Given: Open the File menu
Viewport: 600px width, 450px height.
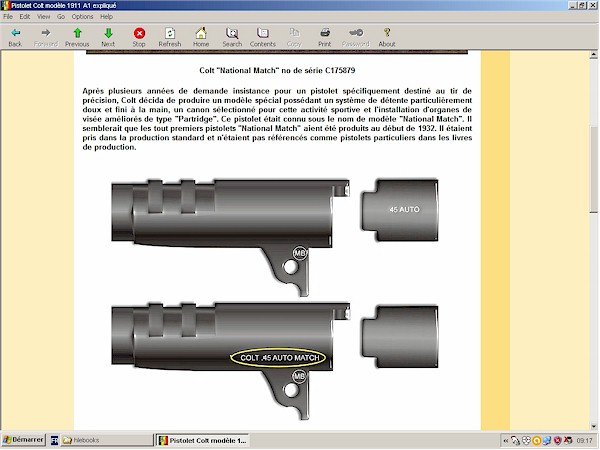Looking at the screenshot, I should pos(8,16).
